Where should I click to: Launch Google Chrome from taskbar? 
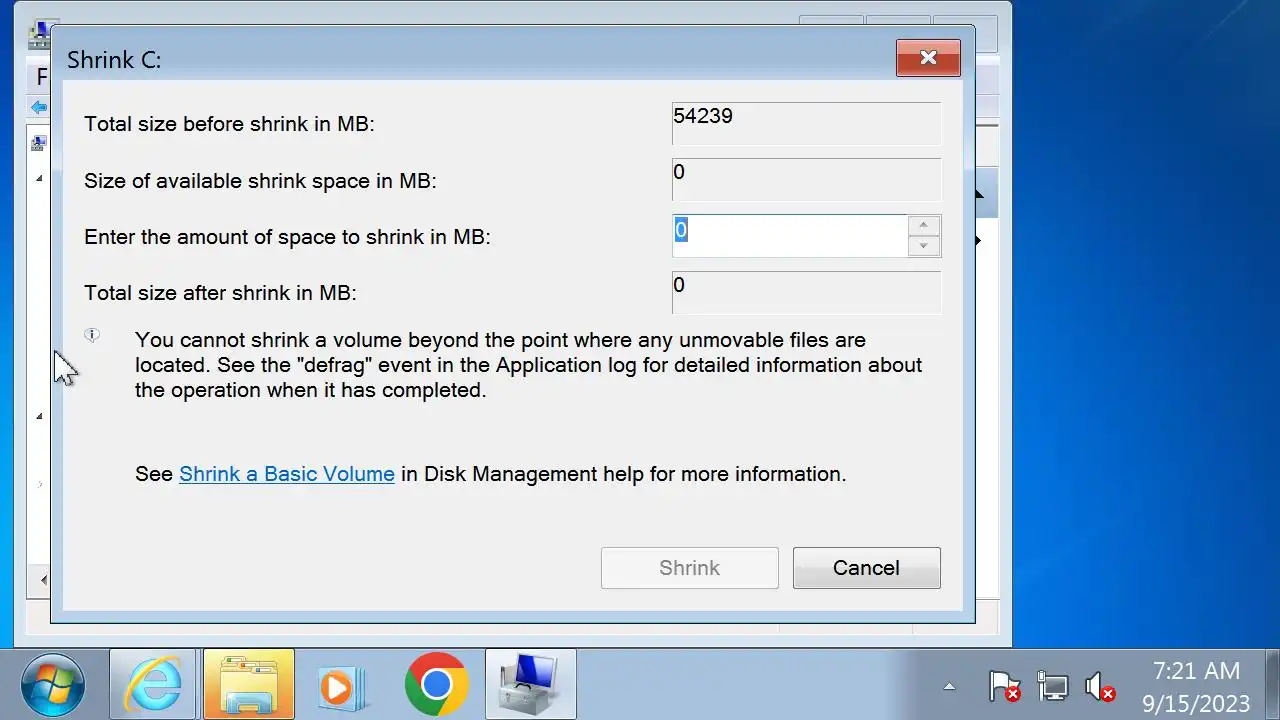[436, 685]
